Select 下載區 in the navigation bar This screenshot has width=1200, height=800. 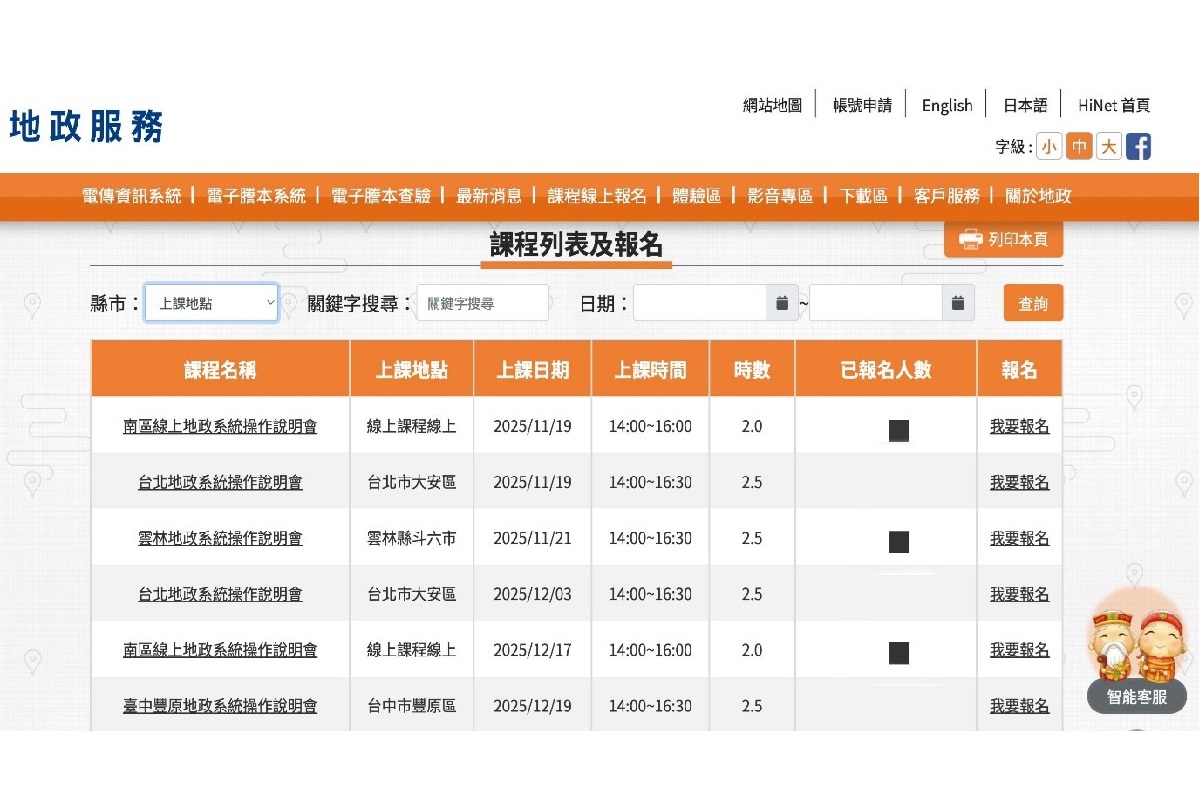pos(863,196)
